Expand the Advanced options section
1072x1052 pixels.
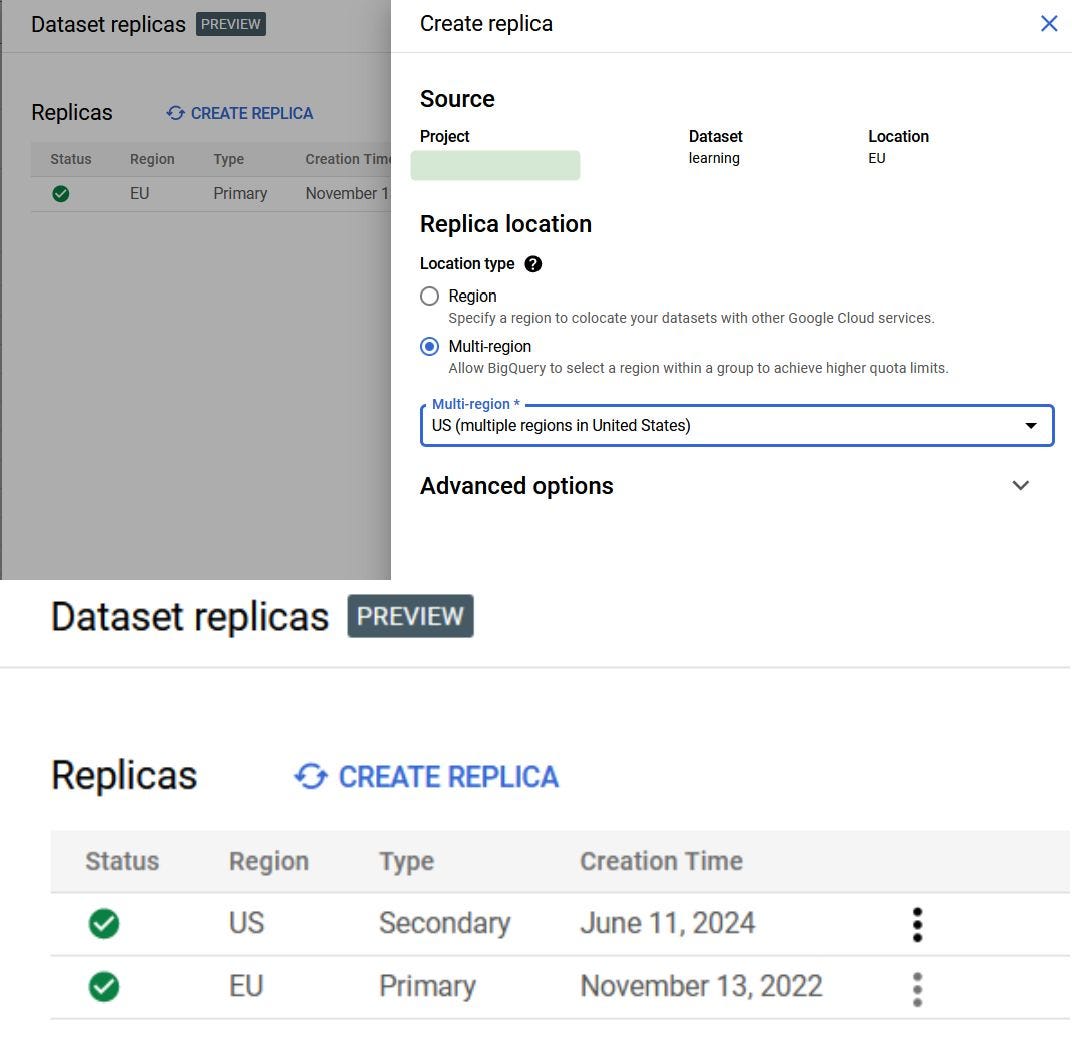pyautogui.click(x=1020, y=485)
